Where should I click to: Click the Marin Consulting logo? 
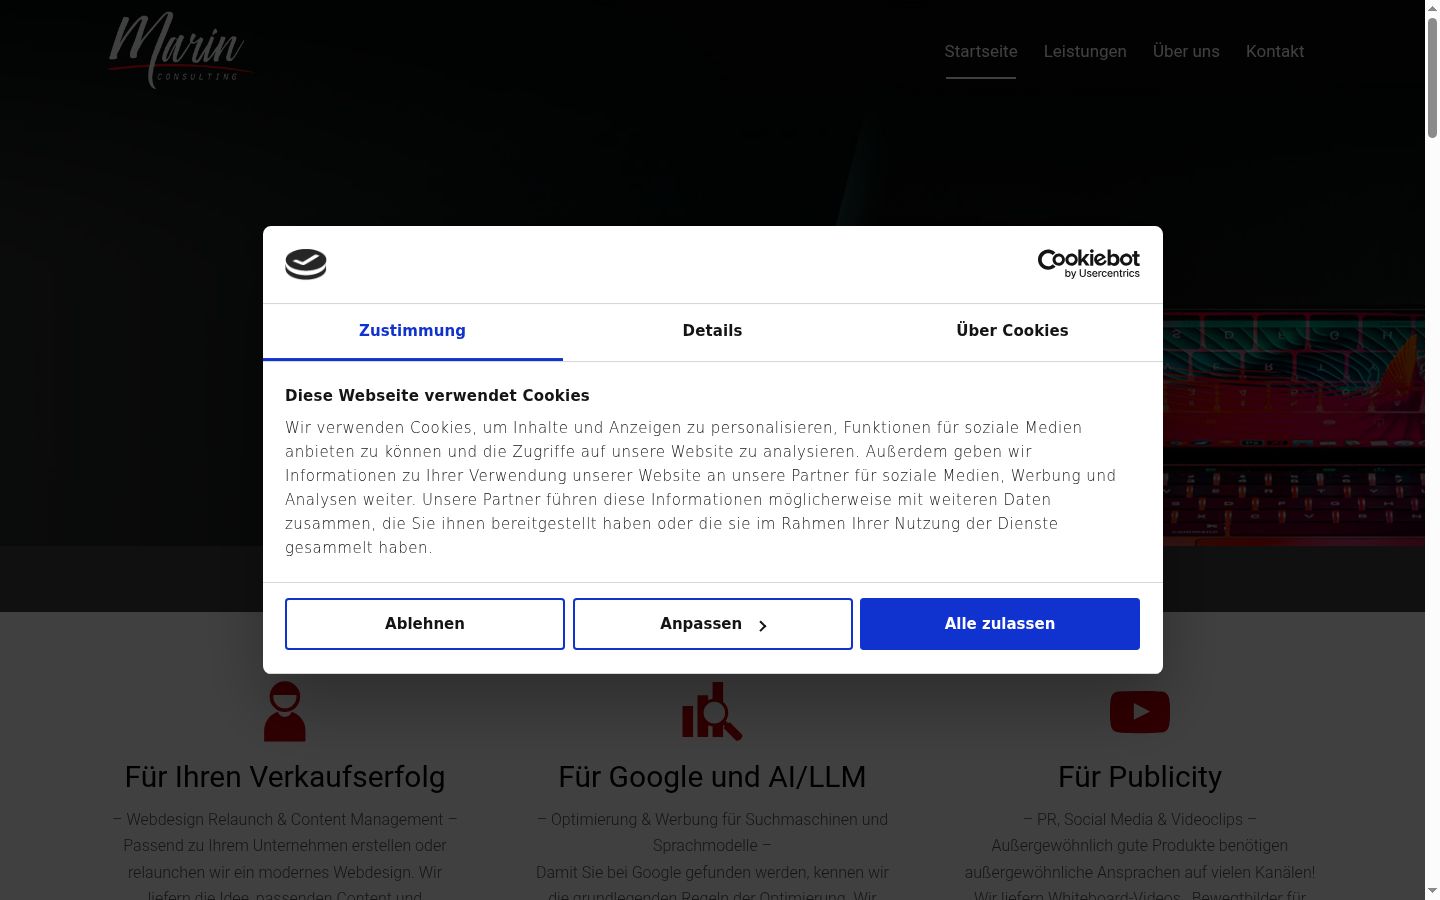tap(178, 51)
